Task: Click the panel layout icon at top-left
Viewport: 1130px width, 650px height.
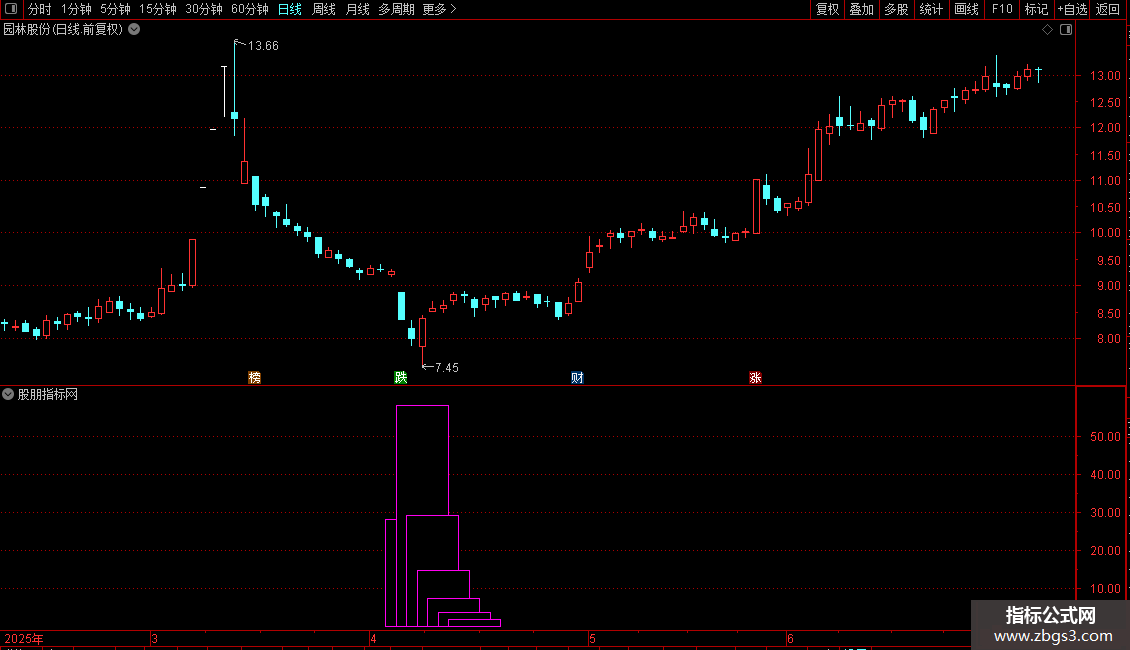Action: (x=11, y=9)
